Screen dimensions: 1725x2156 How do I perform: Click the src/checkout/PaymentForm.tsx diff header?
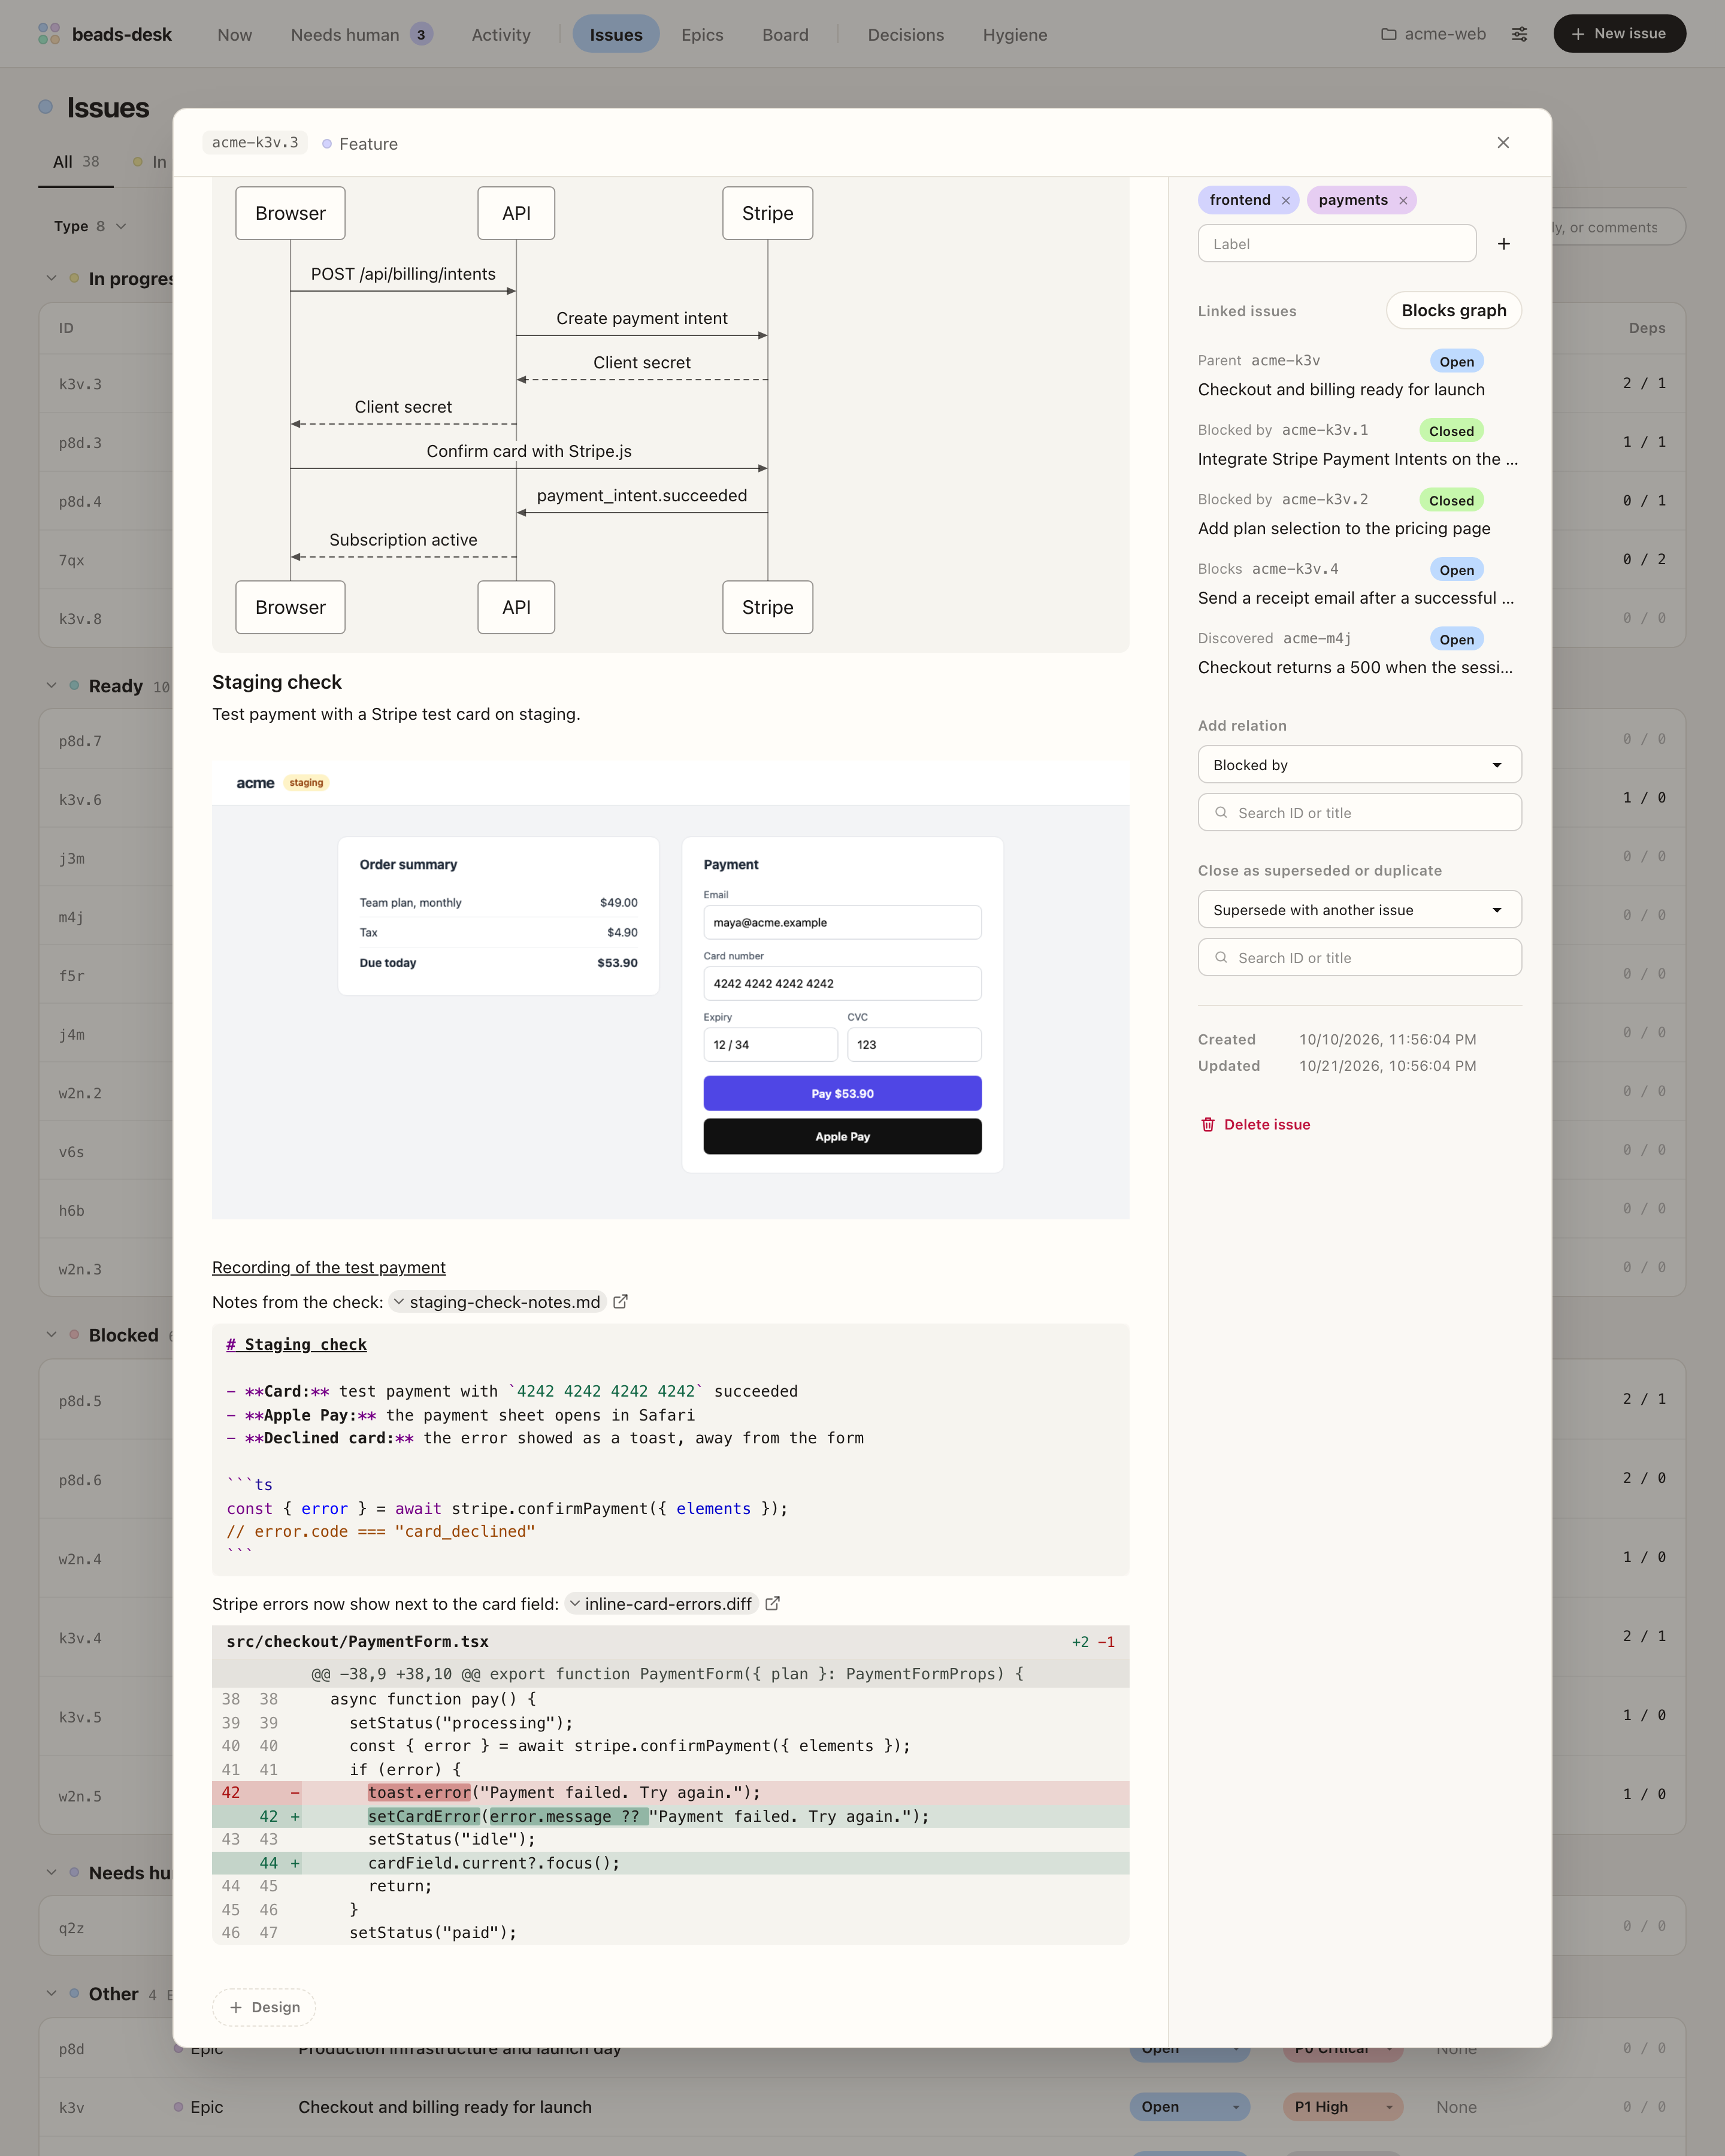click(670, 1642)
